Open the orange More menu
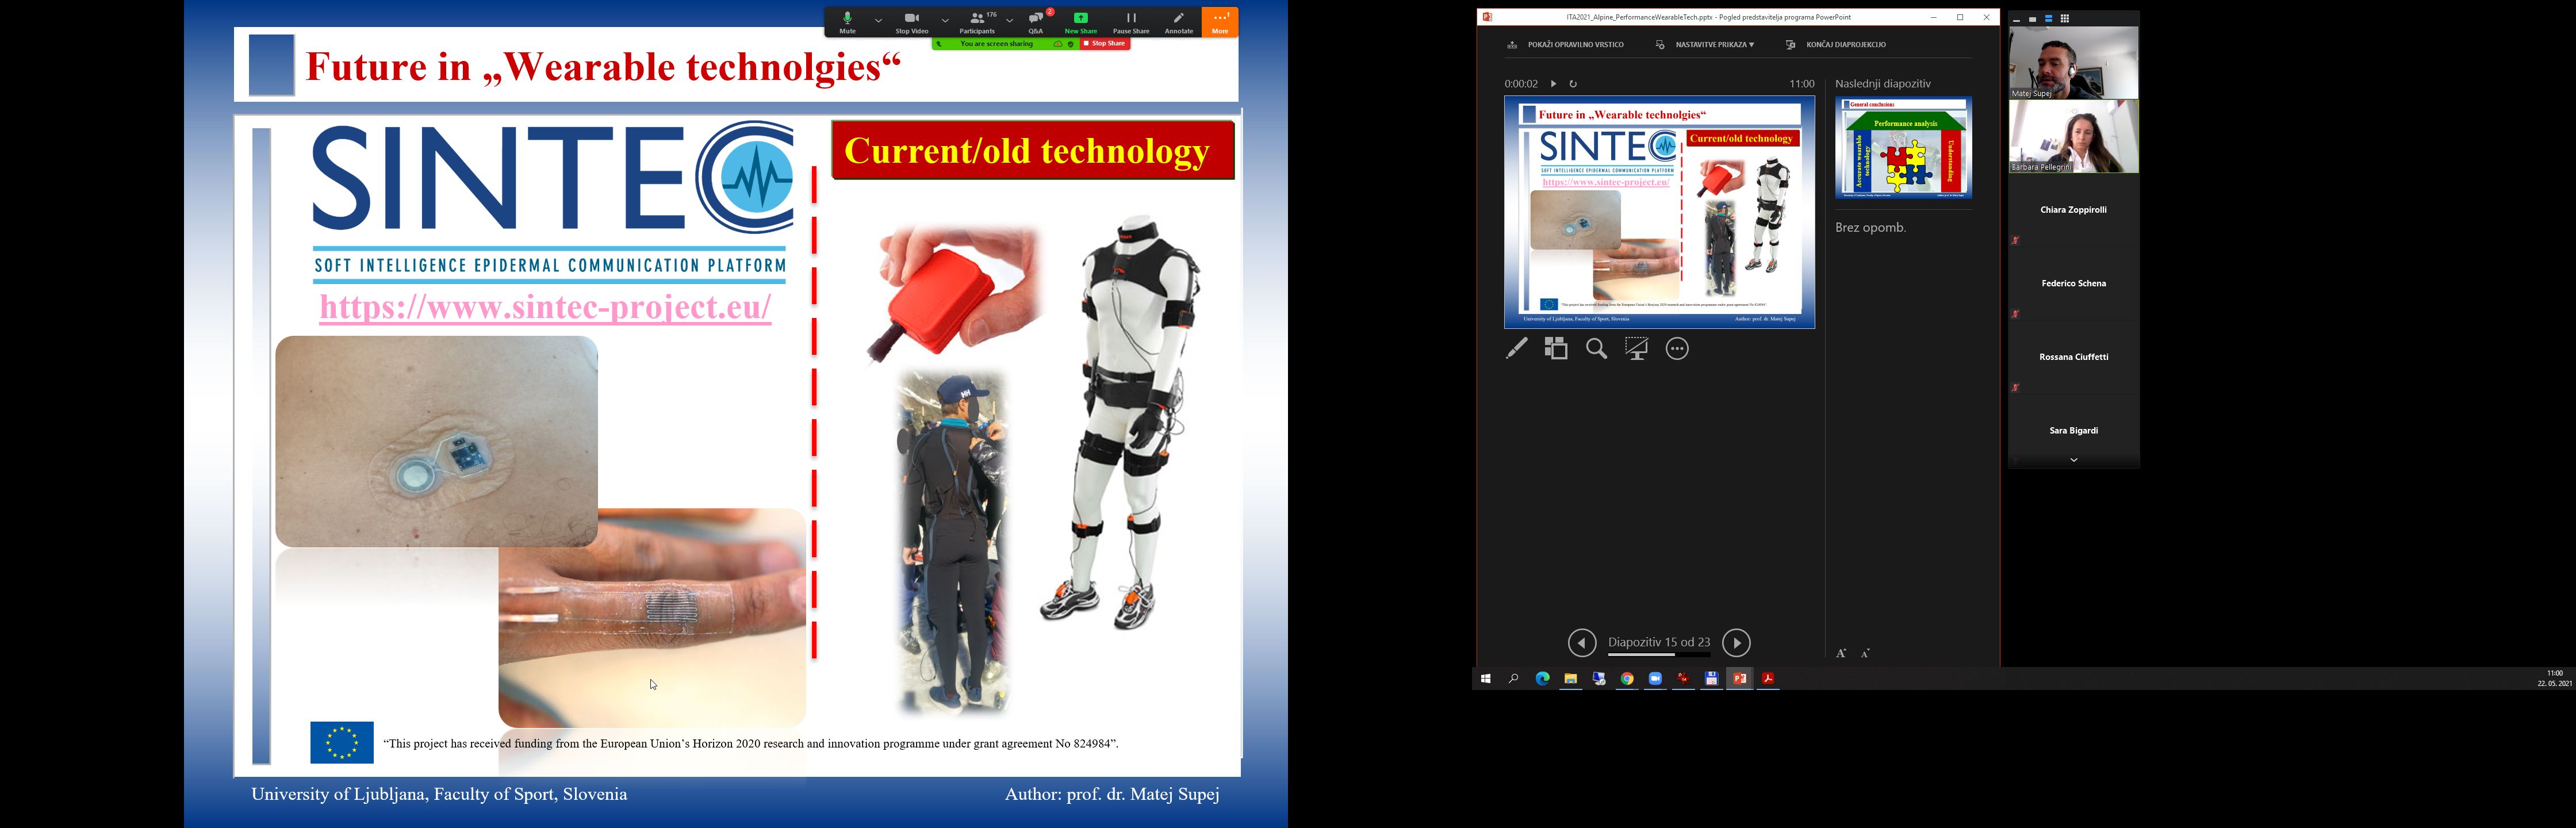The height and width of the screenshot is (828, 2576). tap(1220, 22)
